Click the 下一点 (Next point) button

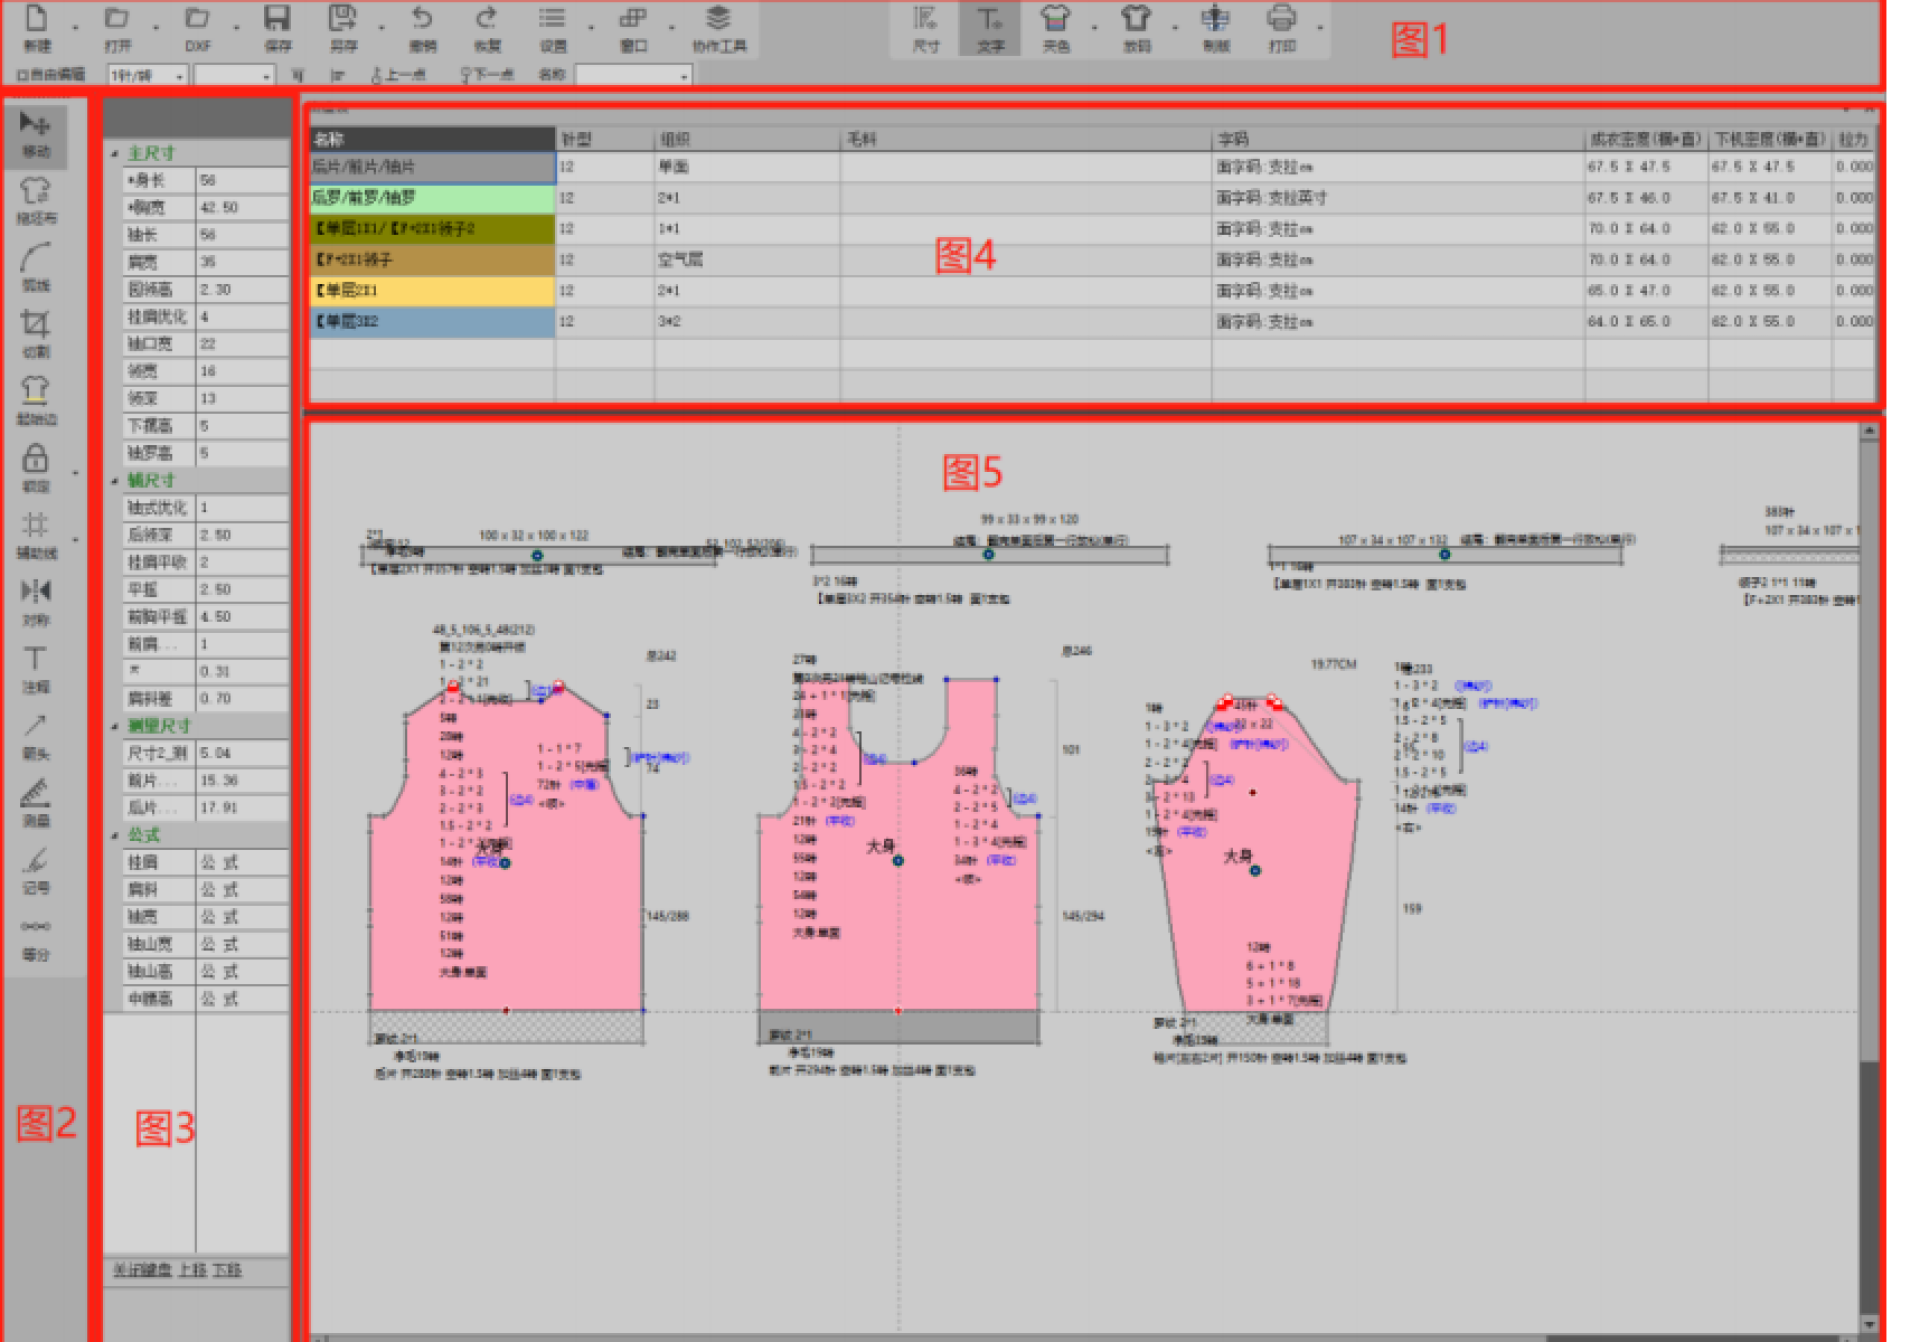(x=487, y=75)
